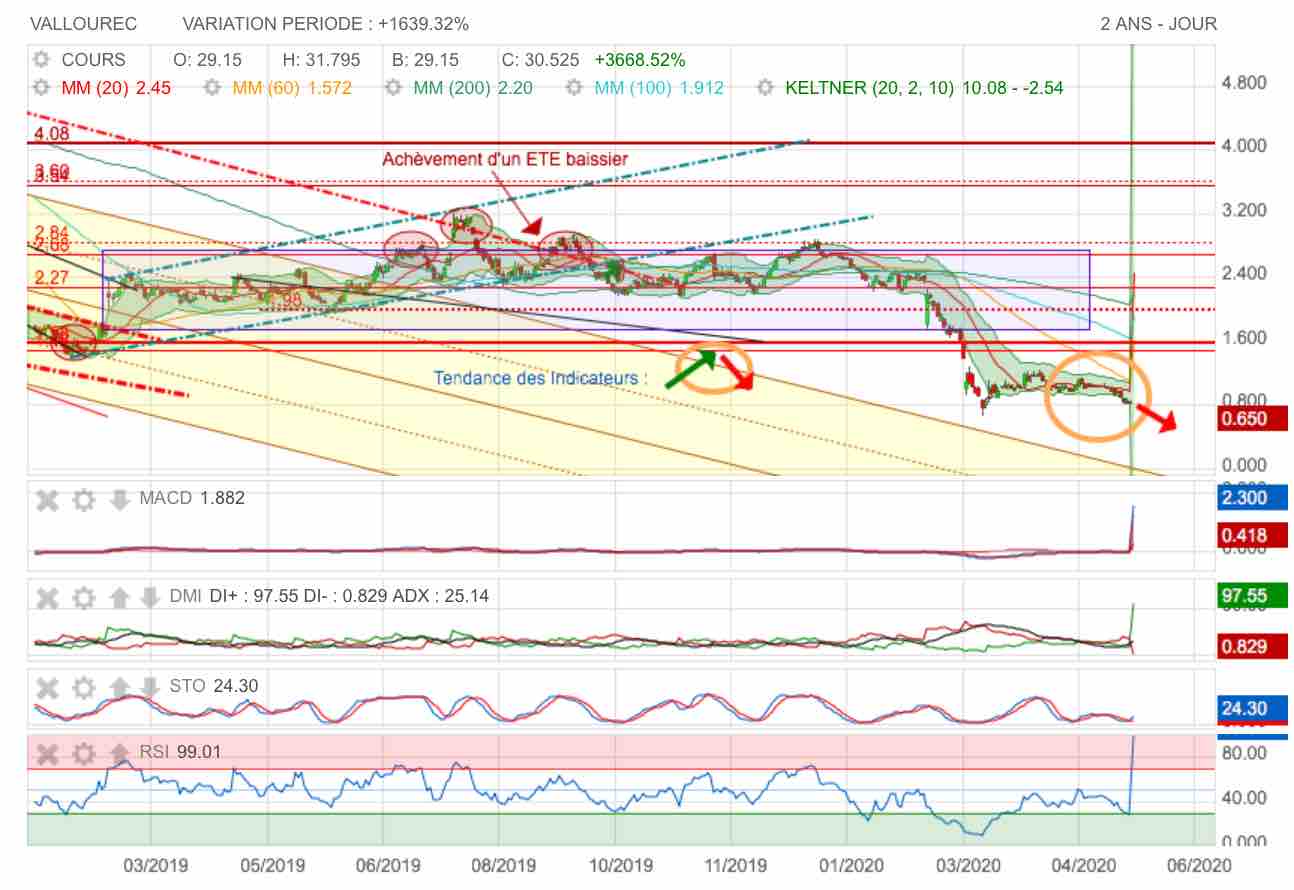Click the +3668.52% change value
Viewport: 1294px width, 890px height.
(640, 60)
